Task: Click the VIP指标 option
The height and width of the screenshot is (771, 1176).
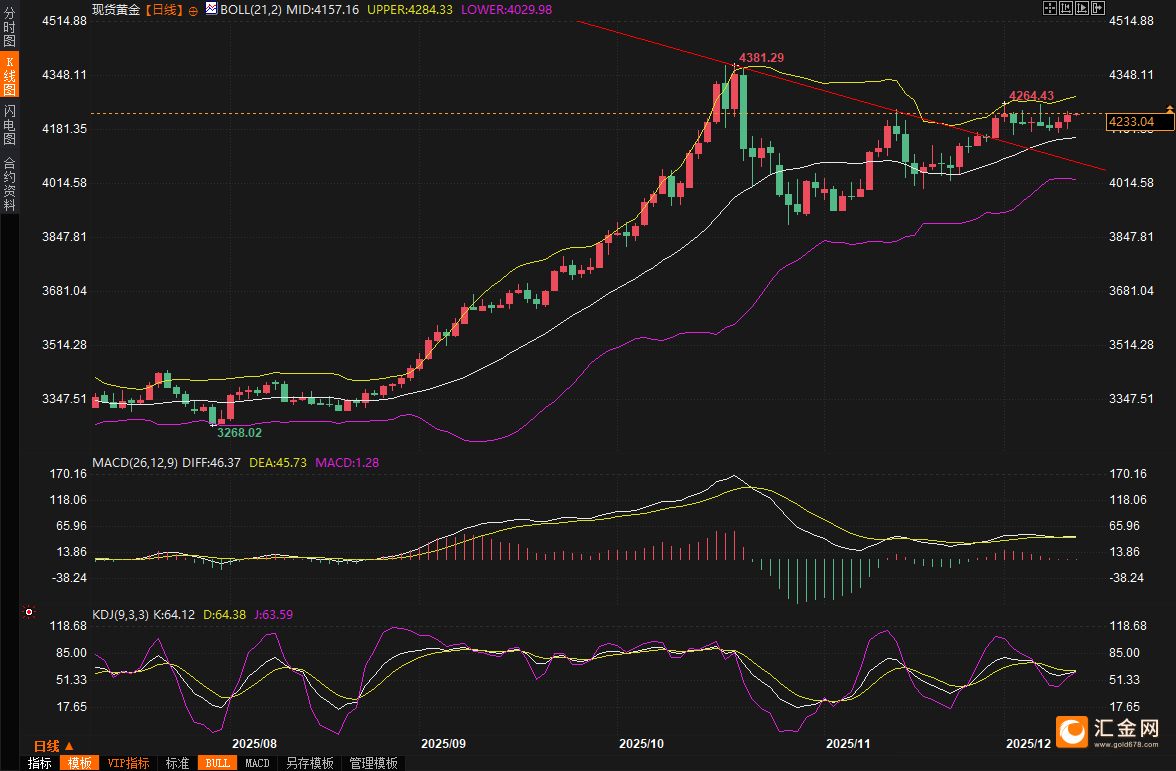Action: [x=129, y=763]
